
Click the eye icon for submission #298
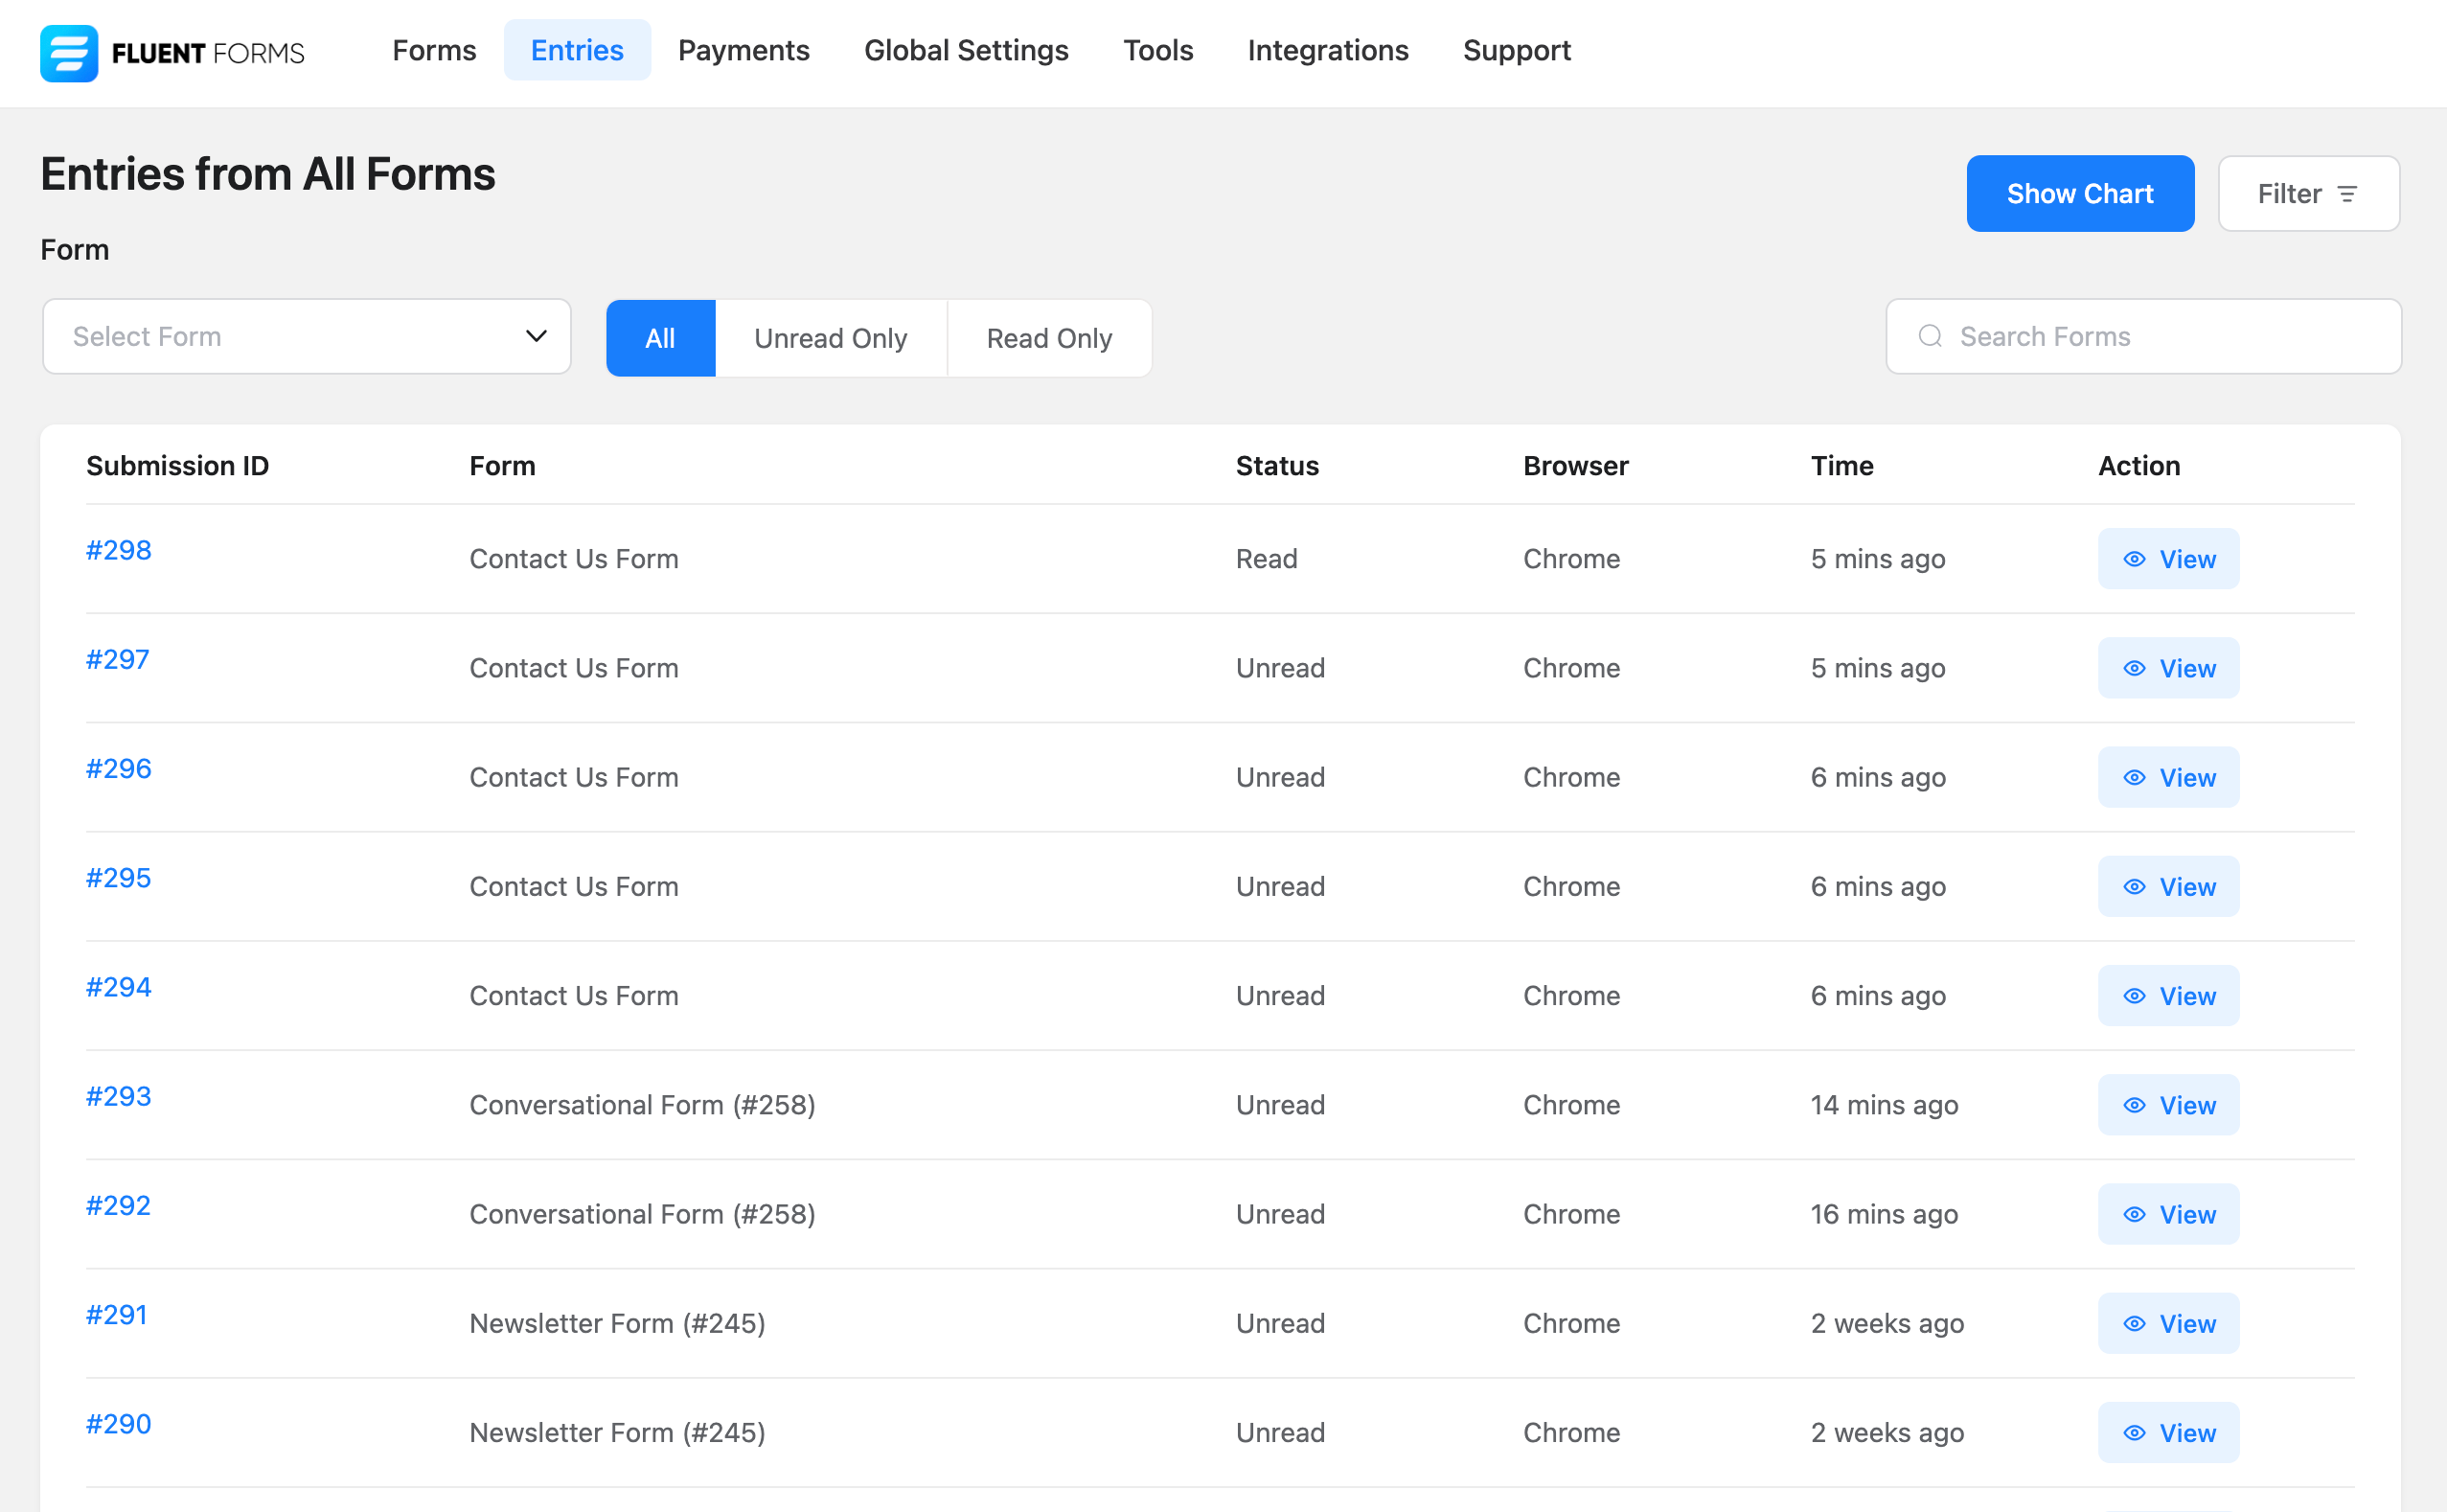[x=2134, y=559]
